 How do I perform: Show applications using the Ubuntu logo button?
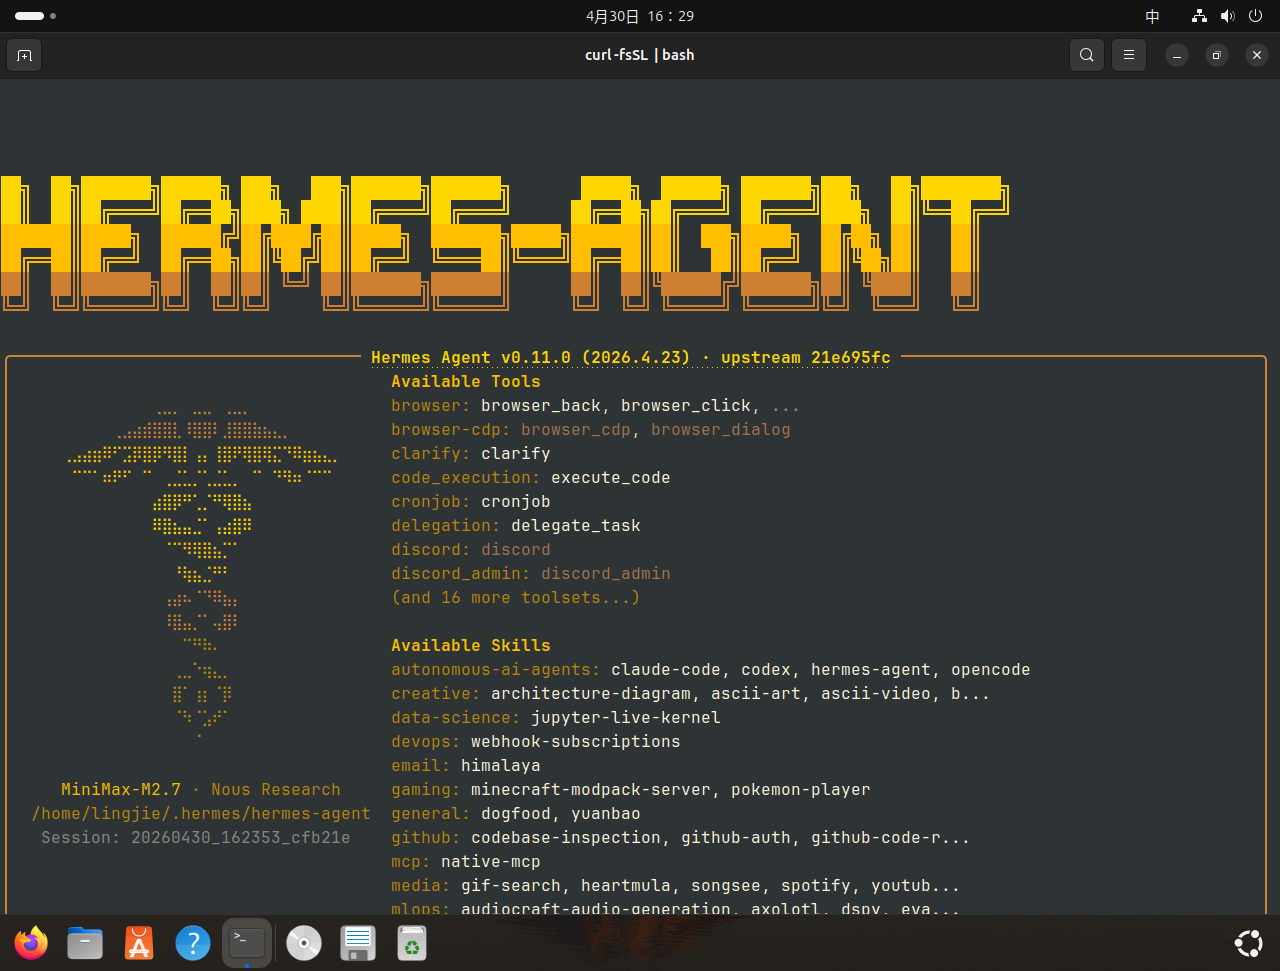[1248, 943]
